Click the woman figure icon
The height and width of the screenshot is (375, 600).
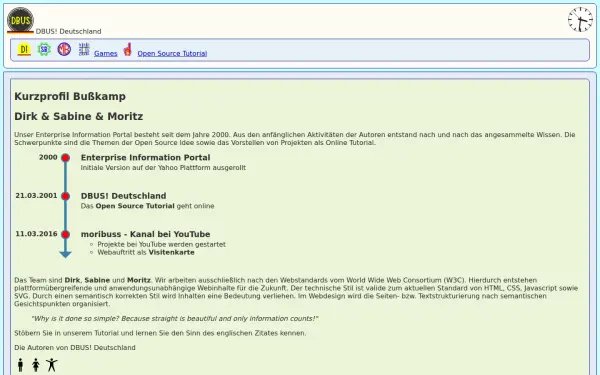coord(36,365)
